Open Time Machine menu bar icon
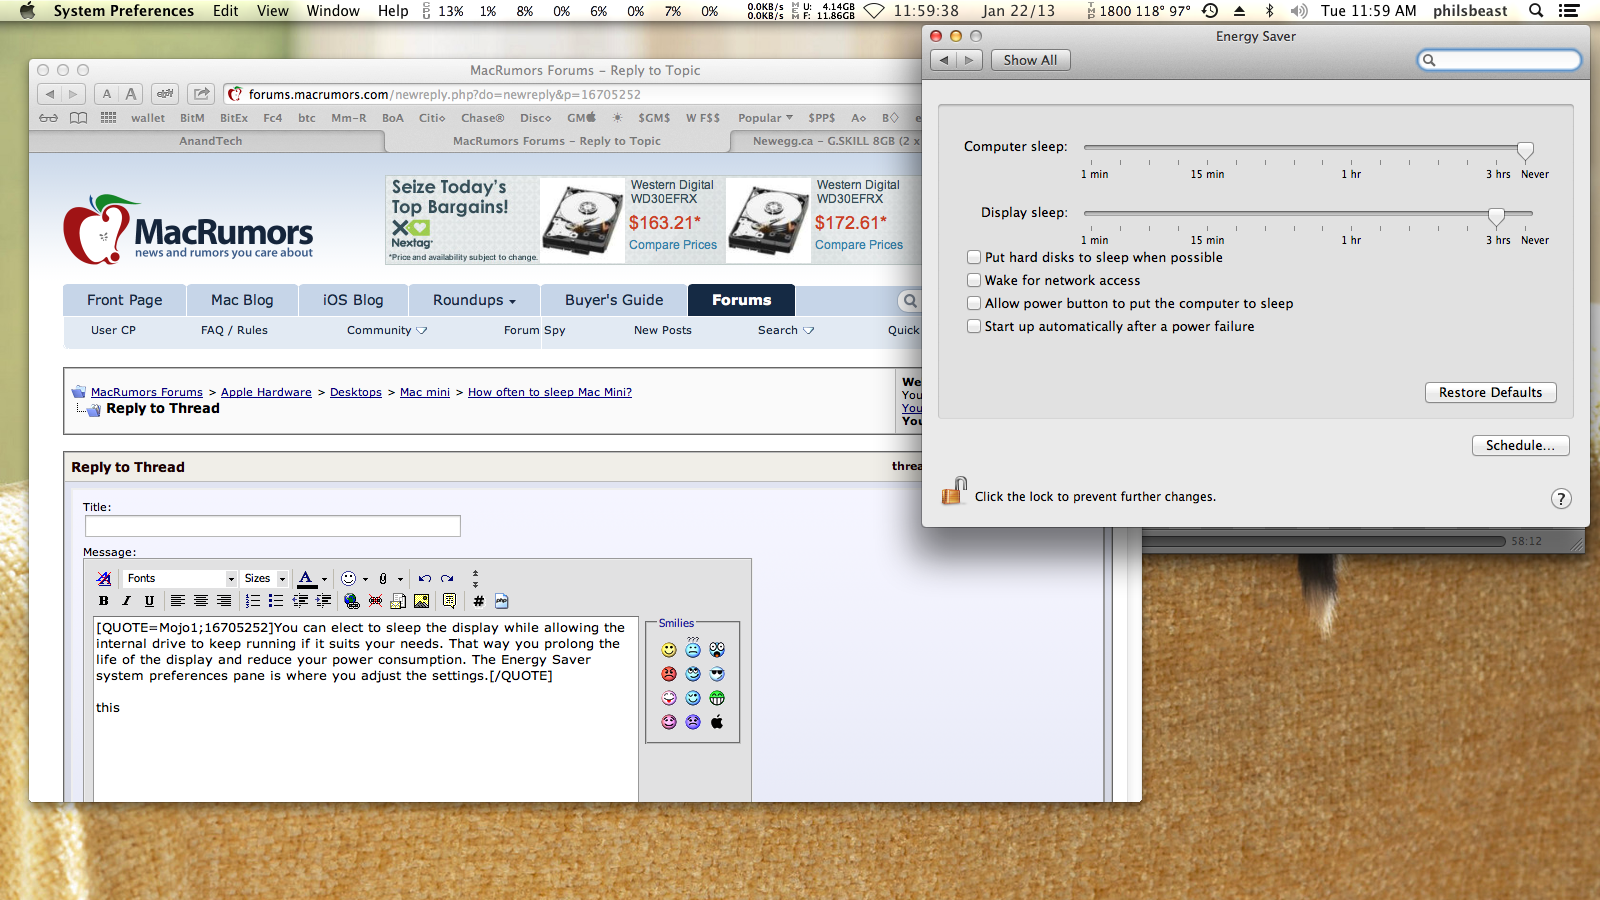Image resolution: width=1600 pixels, height=900 pixels. coord(1210,11)
